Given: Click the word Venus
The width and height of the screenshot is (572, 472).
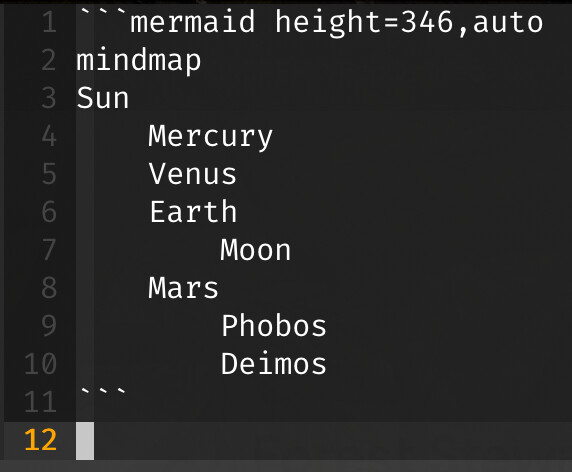Looking at the screenshot, I should pyautogui.click(x=193, y=174).
